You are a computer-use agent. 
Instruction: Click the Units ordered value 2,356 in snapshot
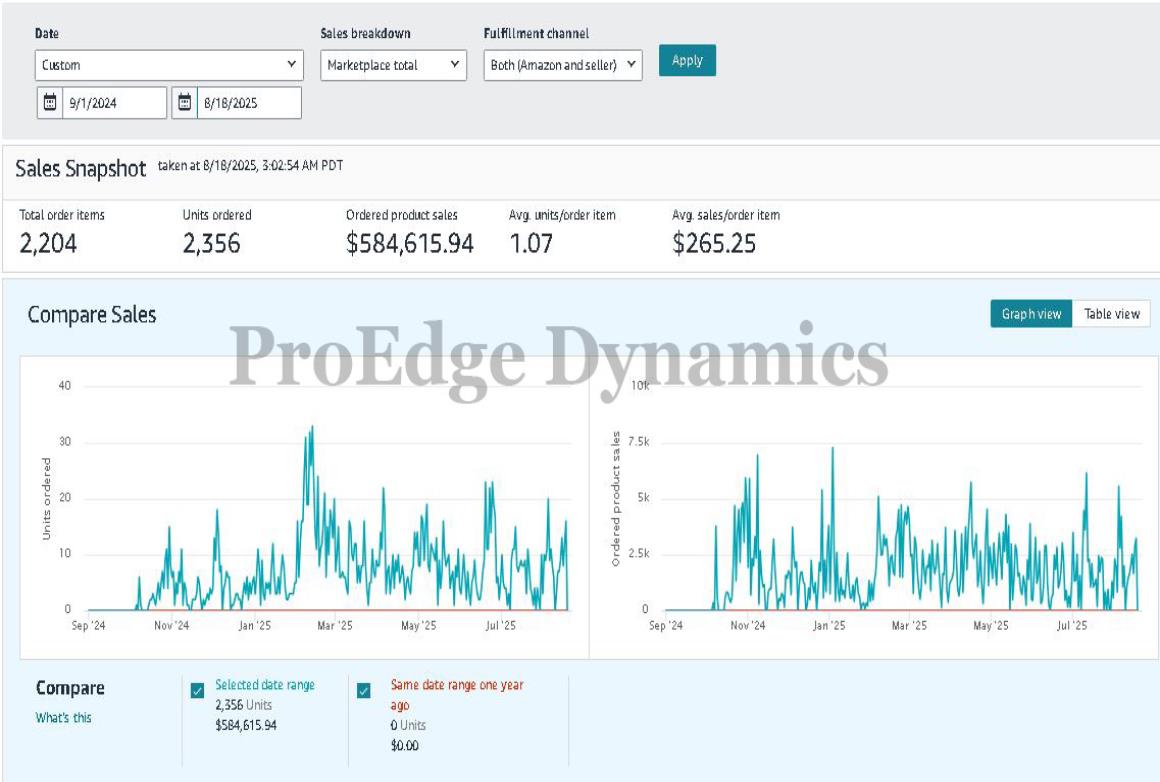click(x=211, y=243)
